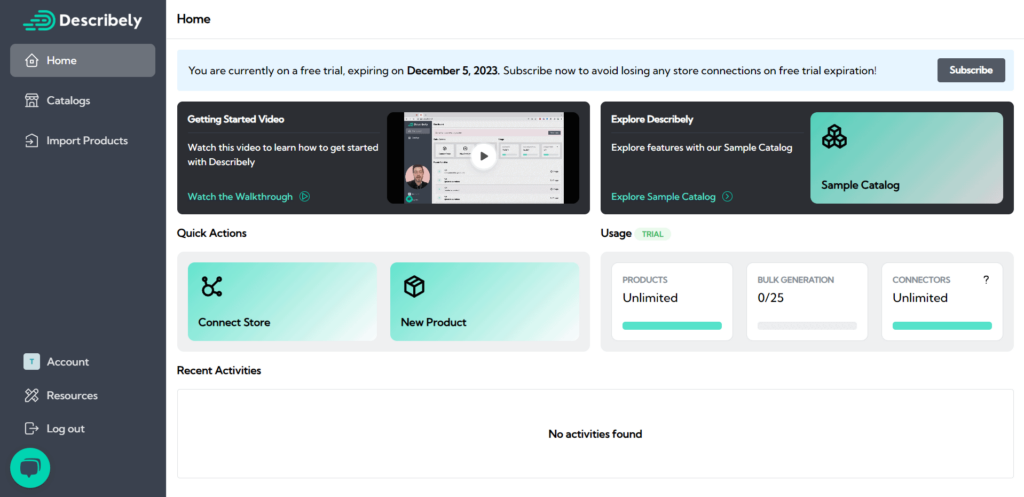Click the Bulk Generation progress bar

coord(807,326)
